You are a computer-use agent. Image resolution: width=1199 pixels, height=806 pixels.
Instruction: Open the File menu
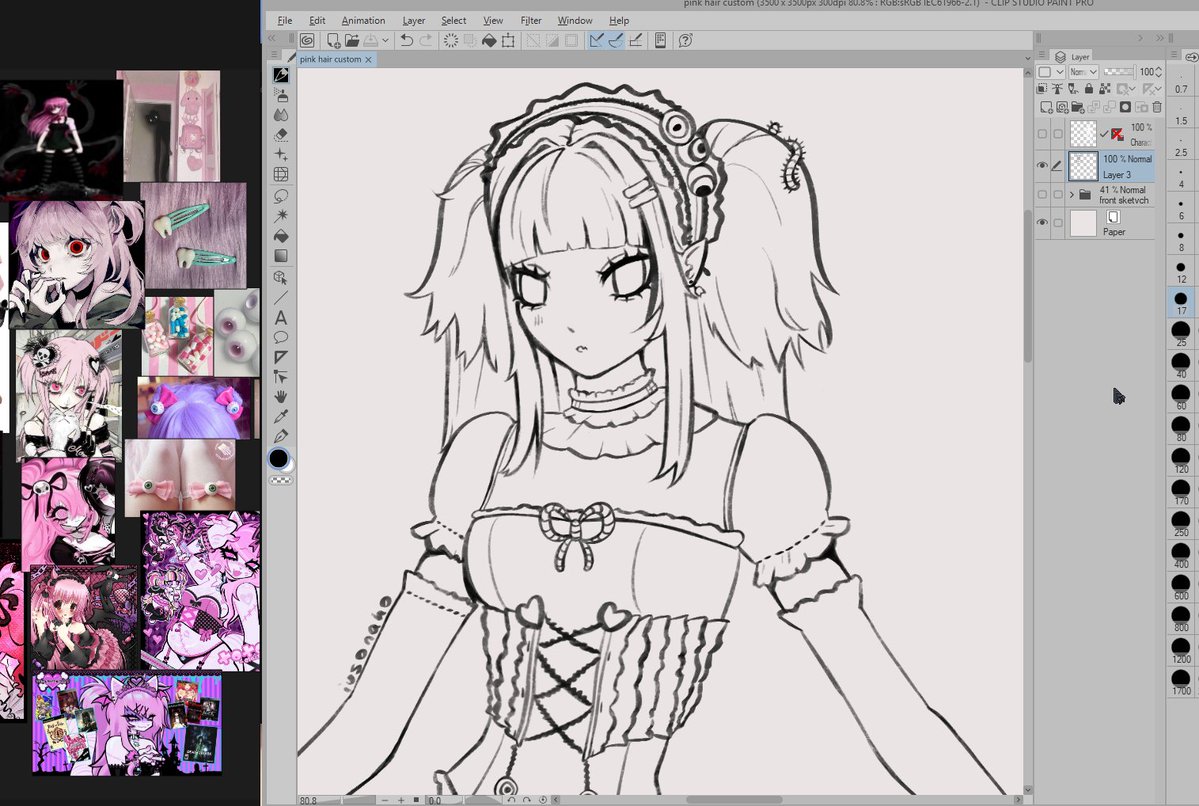(284, 21)
